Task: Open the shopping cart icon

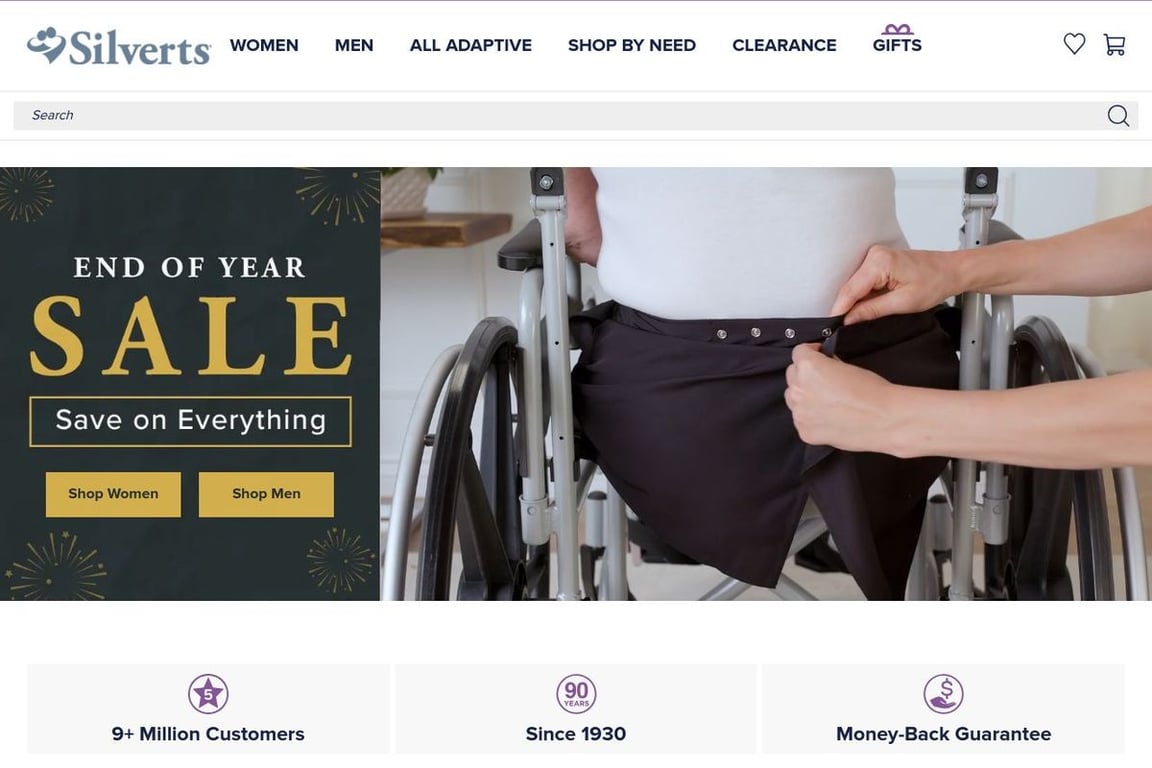Action: [1115, 45]
